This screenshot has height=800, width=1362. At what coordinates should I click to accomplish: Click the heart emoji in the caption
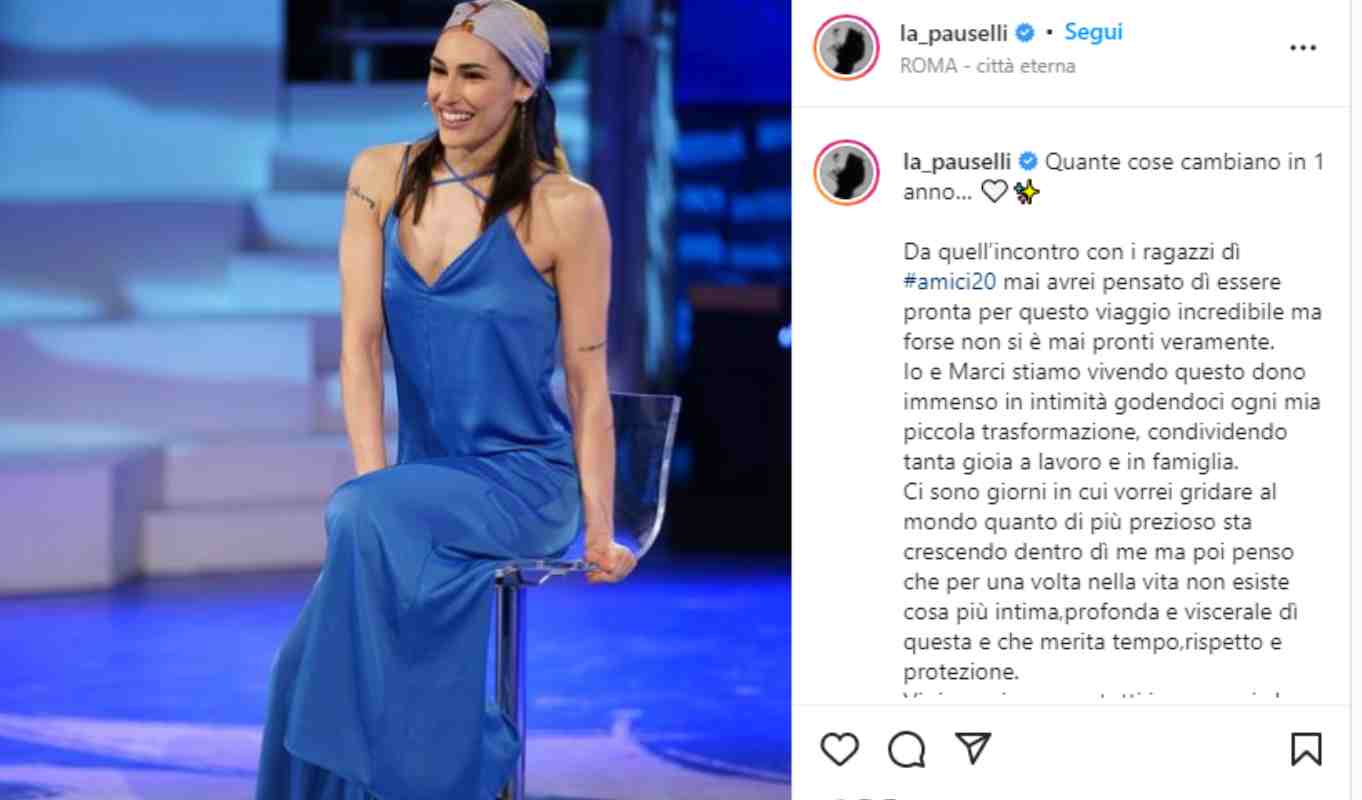[x=994, y=192]
